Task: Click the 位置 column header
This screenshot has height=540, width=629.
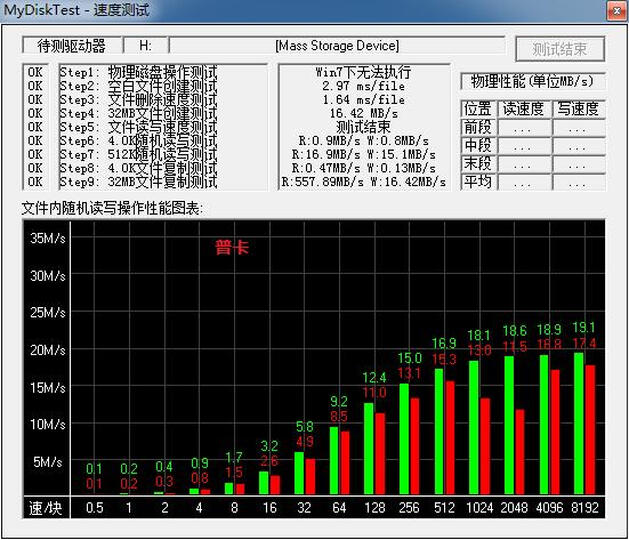Action: coord(478,109)
